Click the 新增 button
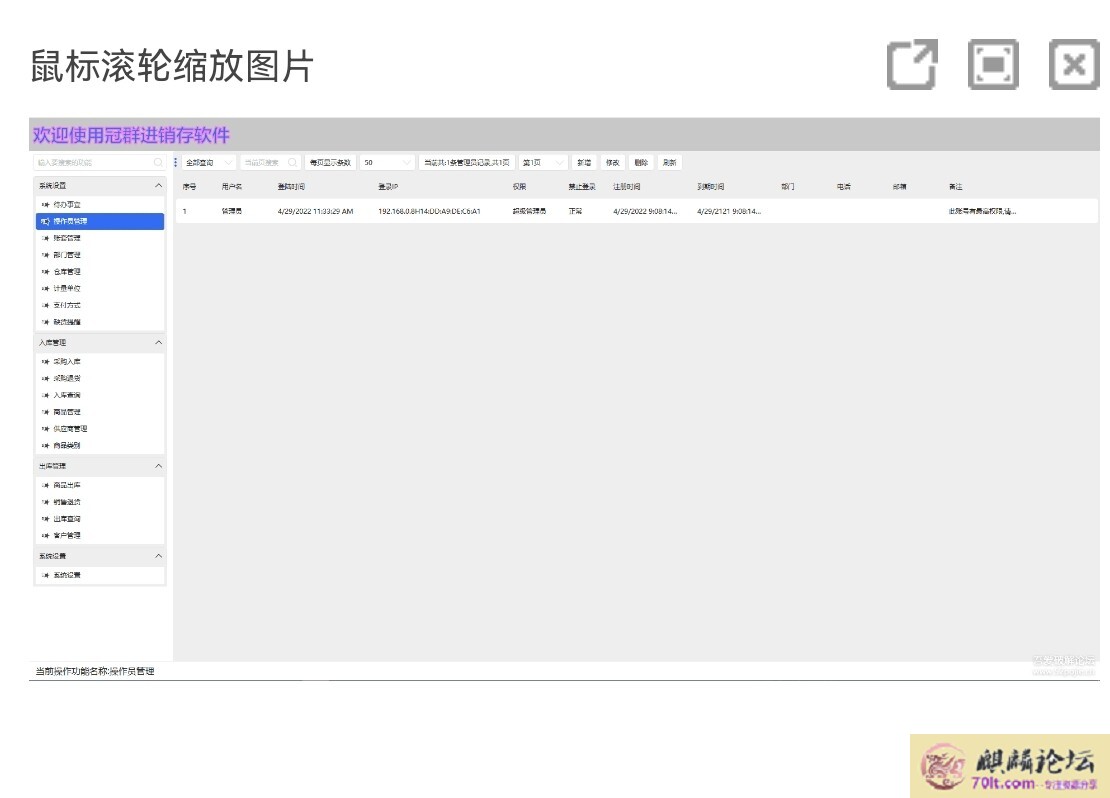 pos(584,163)
